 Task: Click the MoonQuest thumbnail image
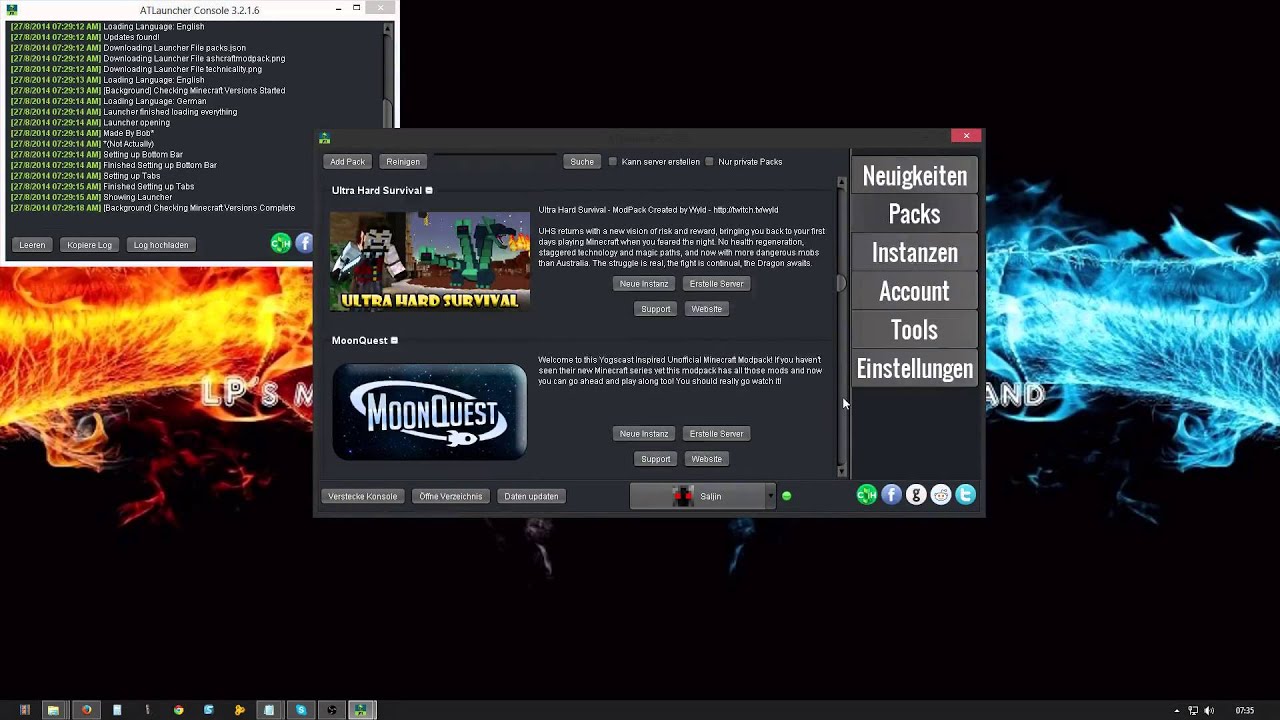click(x=430, y=411)
